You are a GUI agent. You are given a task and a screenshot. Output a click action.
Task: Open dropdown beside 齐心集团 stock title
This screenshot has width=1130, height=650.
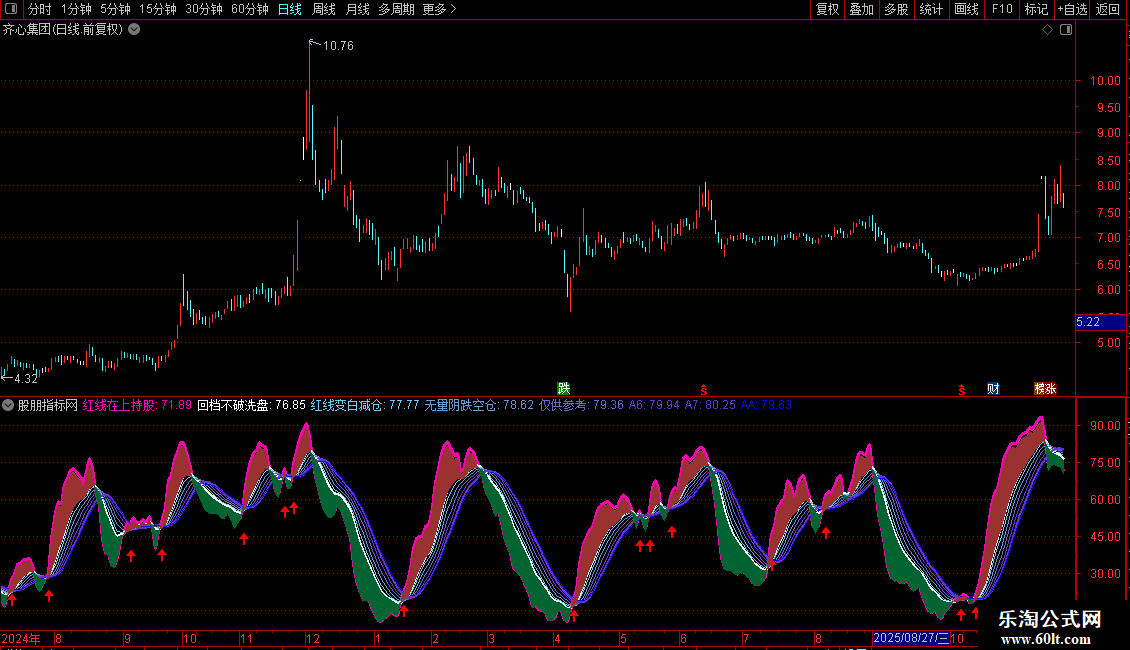pyautogui.click(x=135, y=29)
